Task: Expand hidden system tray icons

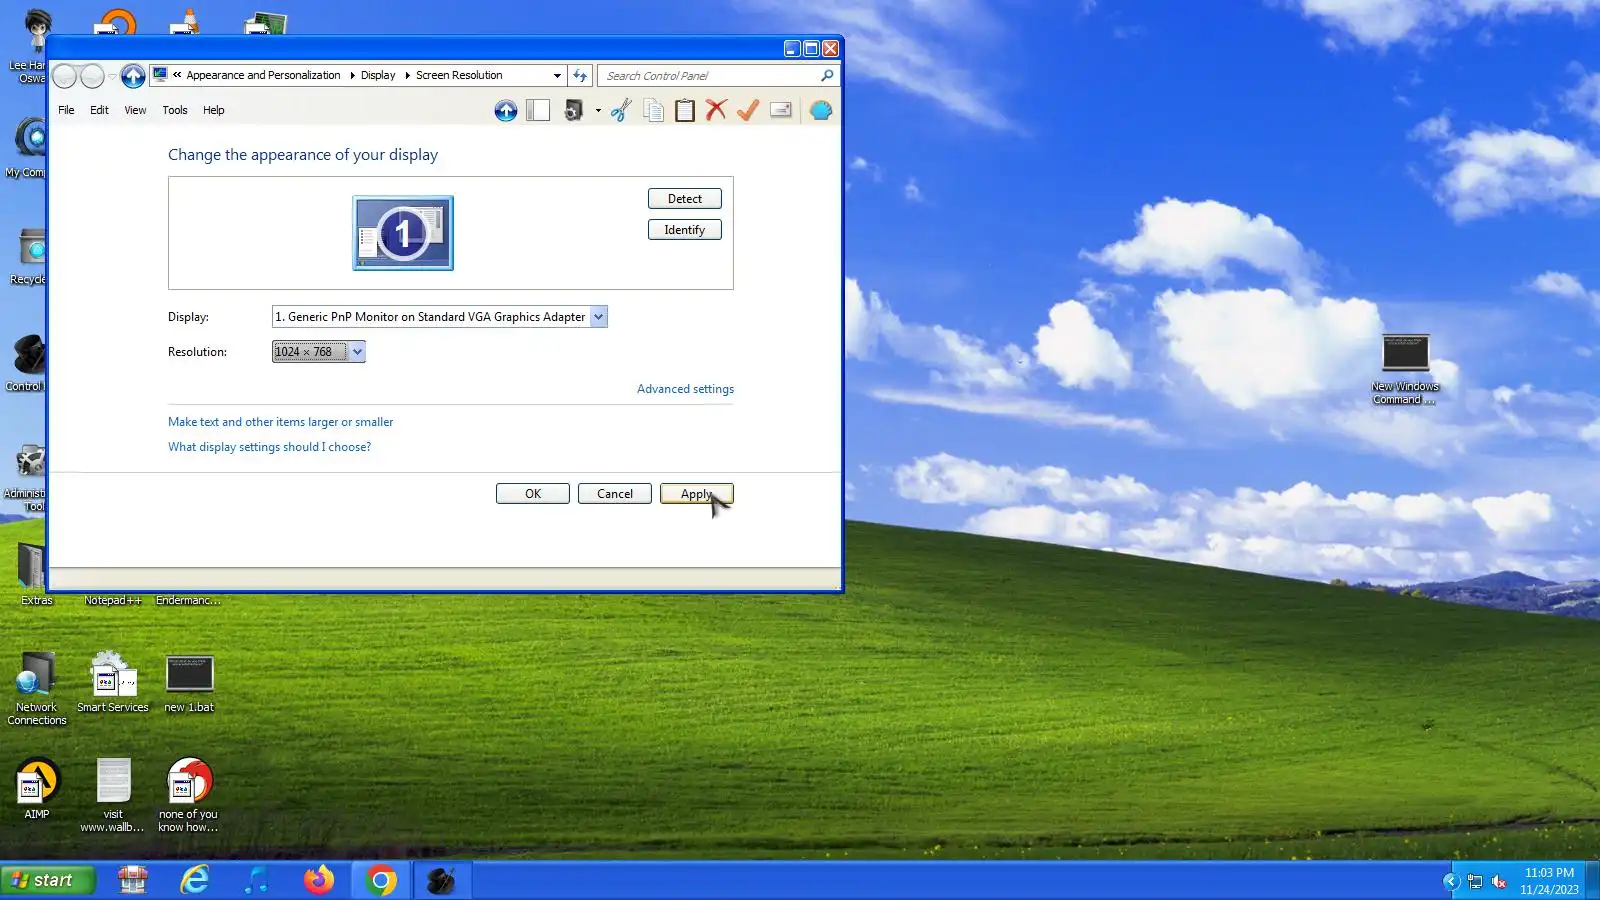Action: [x=1451, y=881]
